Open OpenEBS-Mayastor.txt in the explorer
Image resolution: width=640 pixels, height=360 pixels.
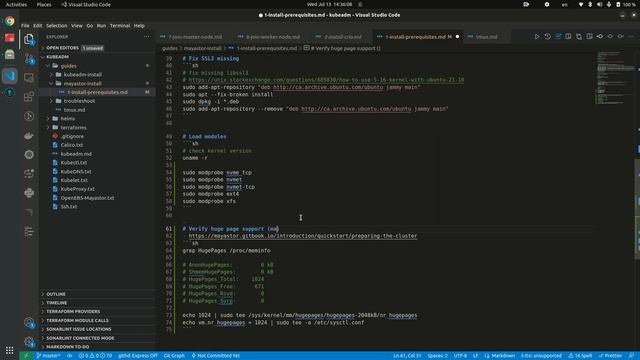87,198
